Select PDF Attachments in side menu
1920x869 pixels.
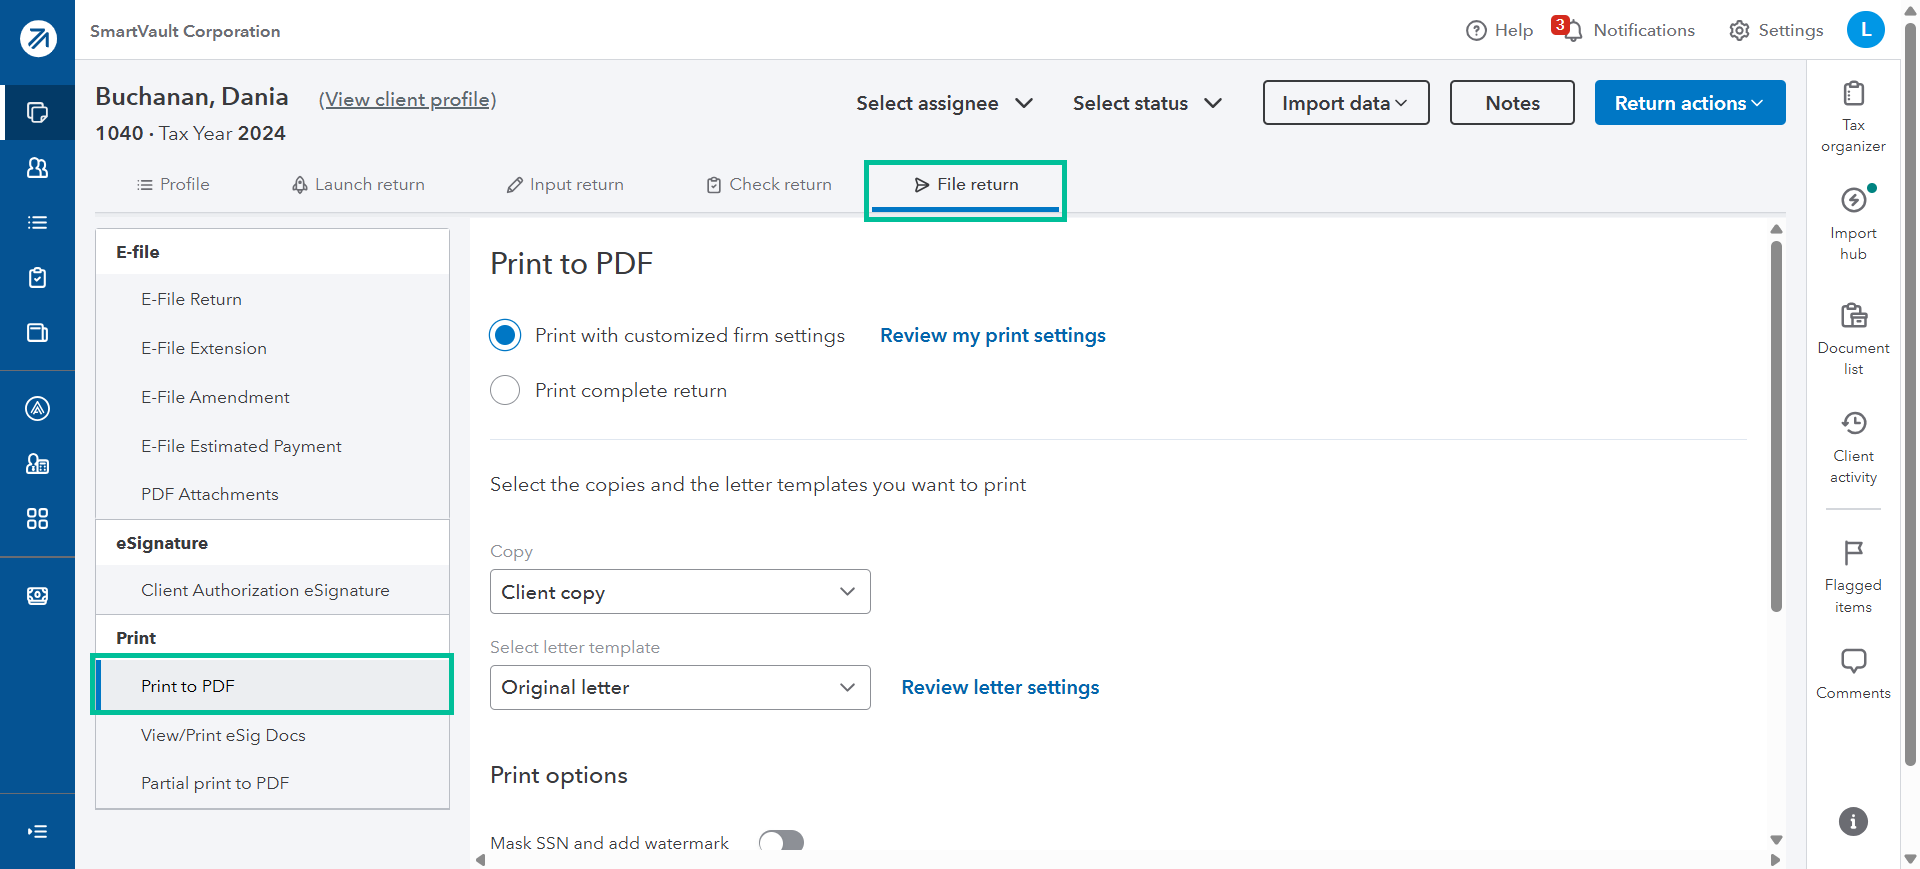point(272,494)
